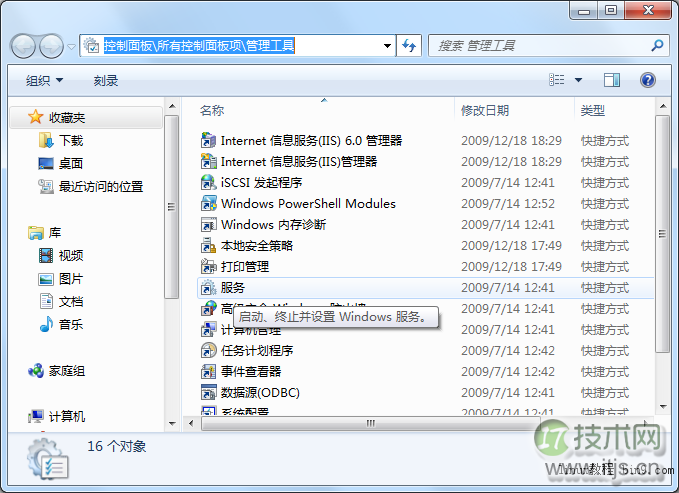Click the search magnifier icon
679x493 pixels.
click(657, 45)
